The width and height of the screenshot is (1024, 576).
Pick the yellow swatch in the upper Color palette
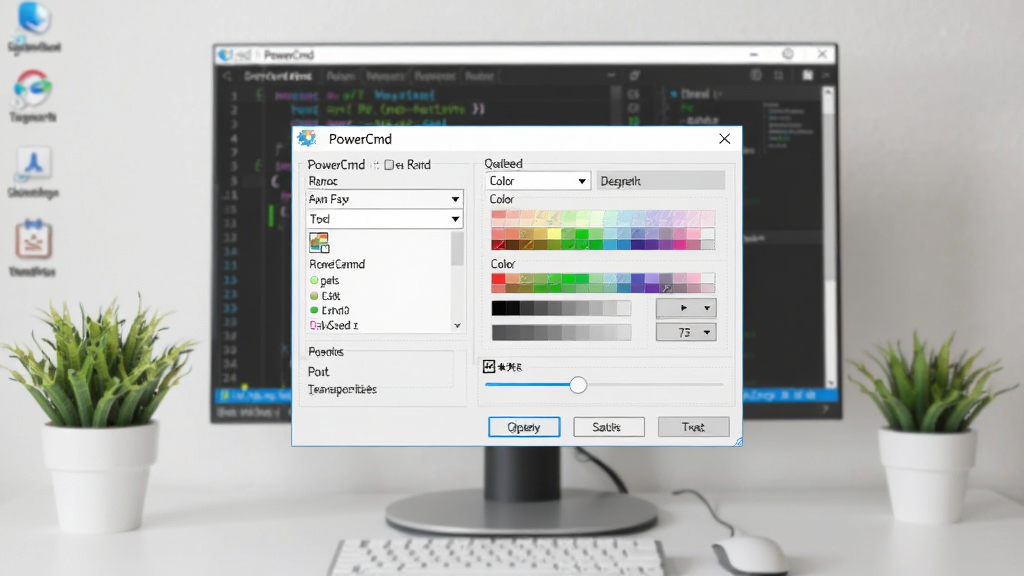(x=554, y=234)
